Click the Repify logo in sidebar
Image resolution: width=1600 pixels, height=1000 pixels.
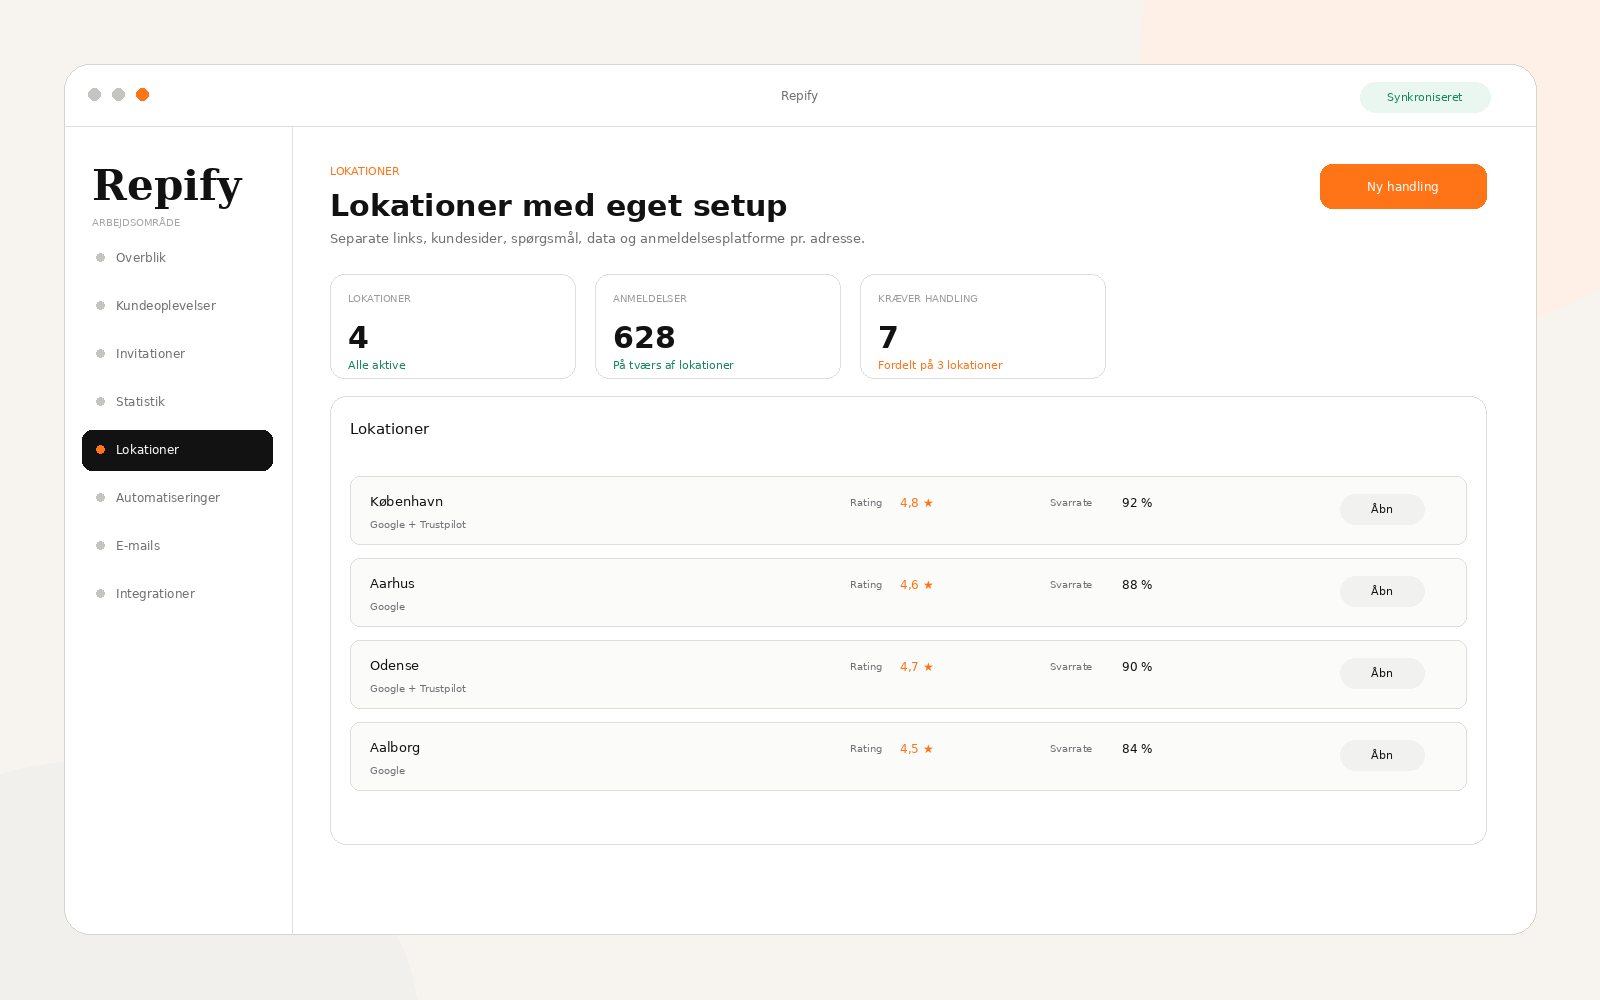[x=168, y=186]
